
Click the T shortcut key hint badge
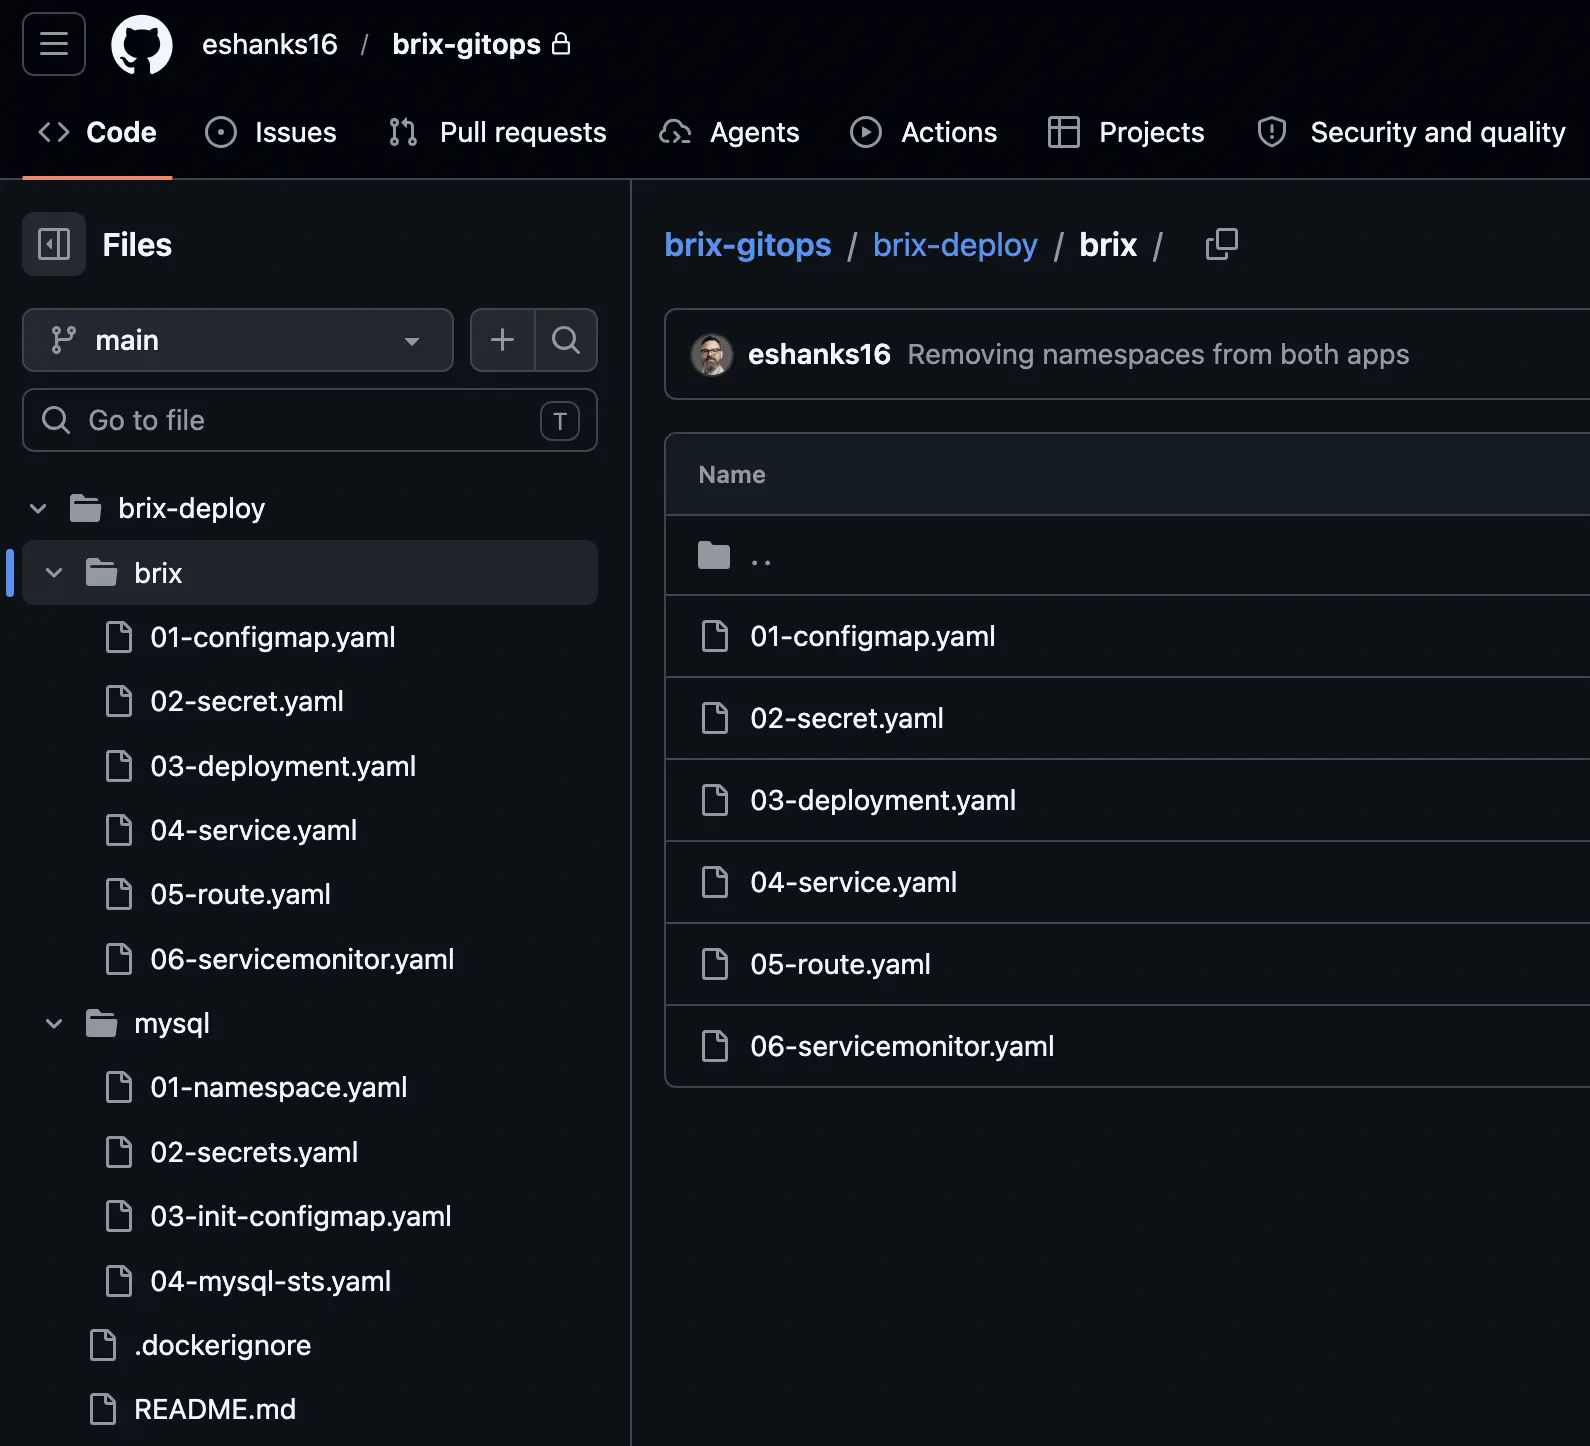pyautogui.click(x=560, y=421)
